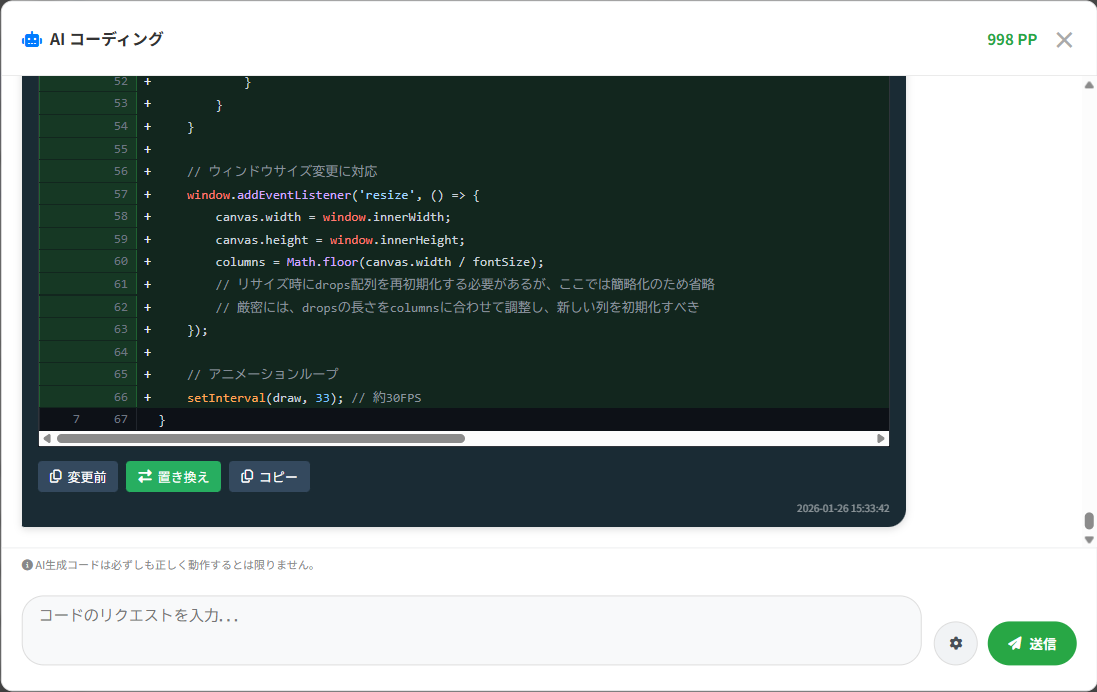Click line number 57 in the diff gutter
This screenshot has width=1097, height=692.
point(122,194)
